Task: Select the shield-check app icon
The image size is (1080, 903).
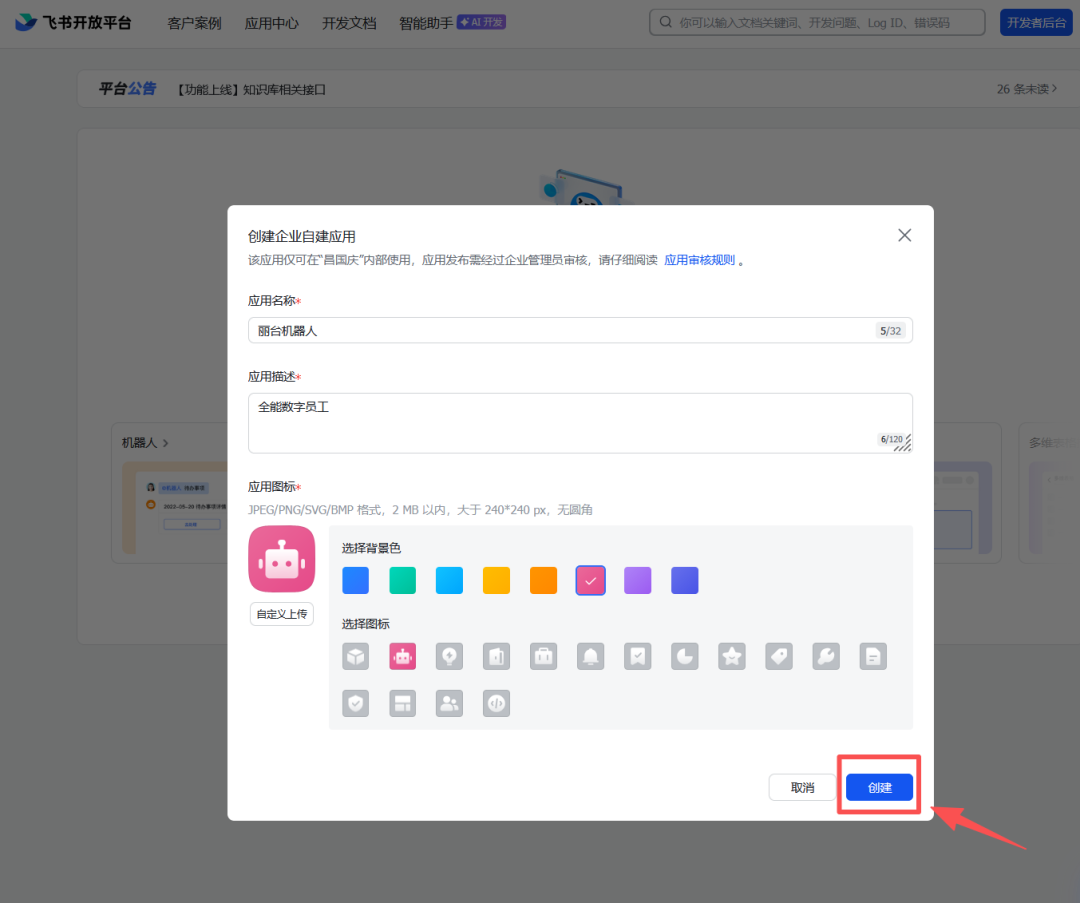Action: (355, 703)
